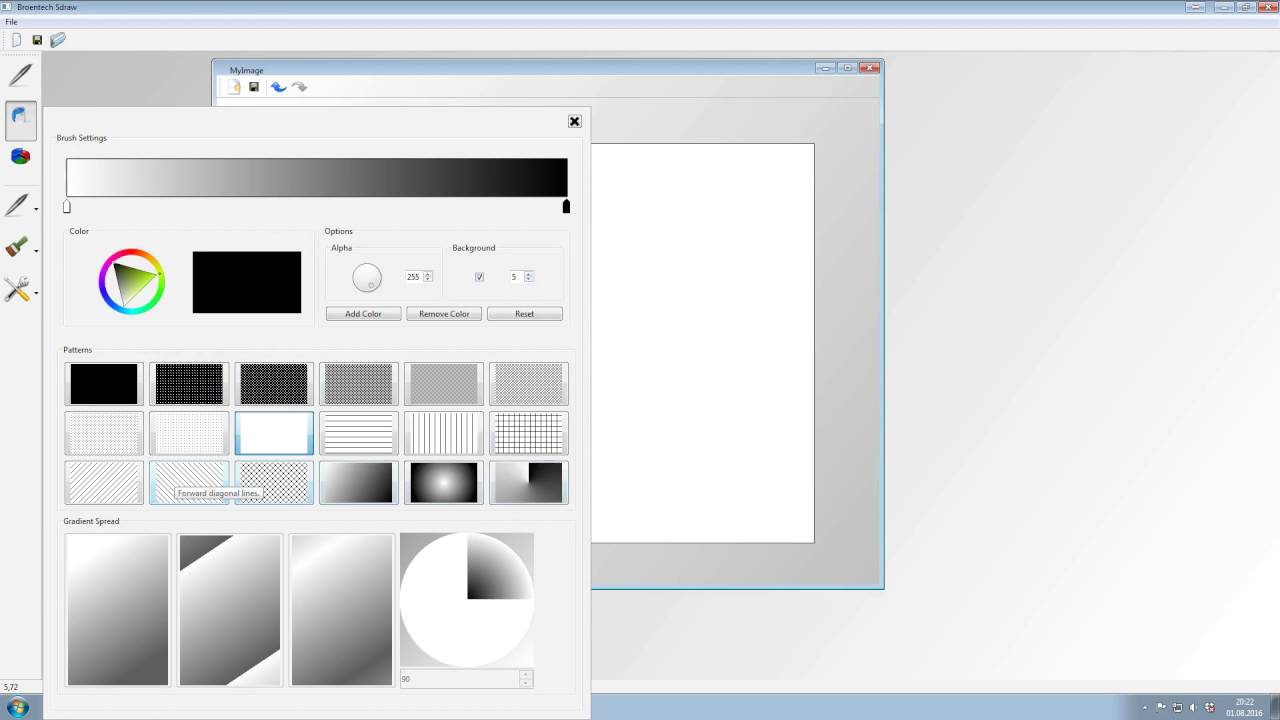Open the File menu
Viewport: 1280px width, 720px height.
point(11,21)
